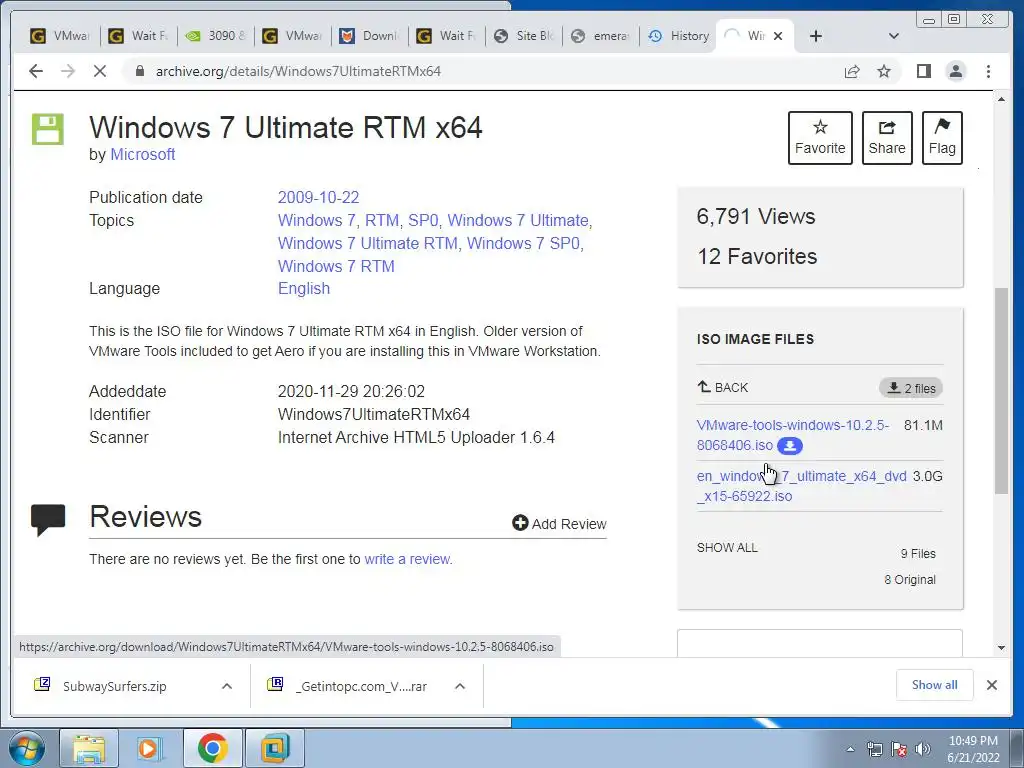Open Windows Explorer from the taskbar
The image size is (1024, 768).
coord(89,748)
